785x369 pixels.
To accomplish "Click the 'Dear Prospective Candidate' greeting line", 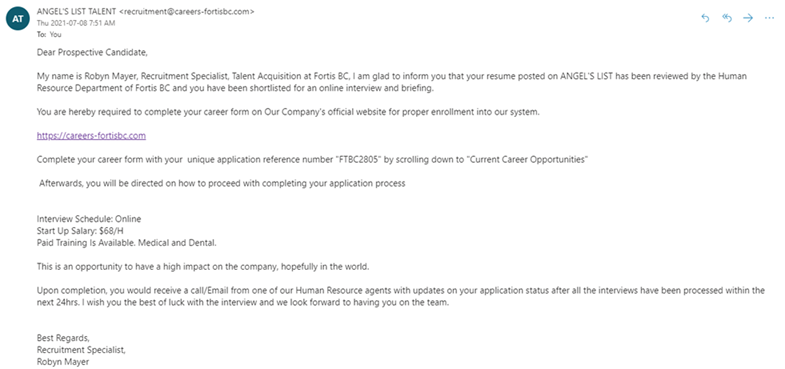I will pos(93,52).
